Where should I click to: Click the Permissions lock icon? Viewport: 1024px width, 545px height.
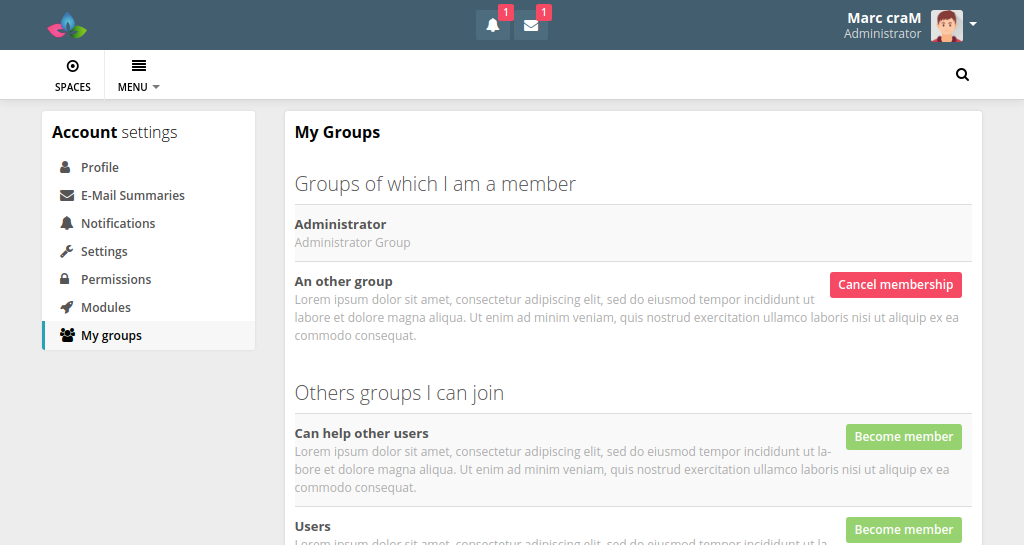[x=66, y=280]
